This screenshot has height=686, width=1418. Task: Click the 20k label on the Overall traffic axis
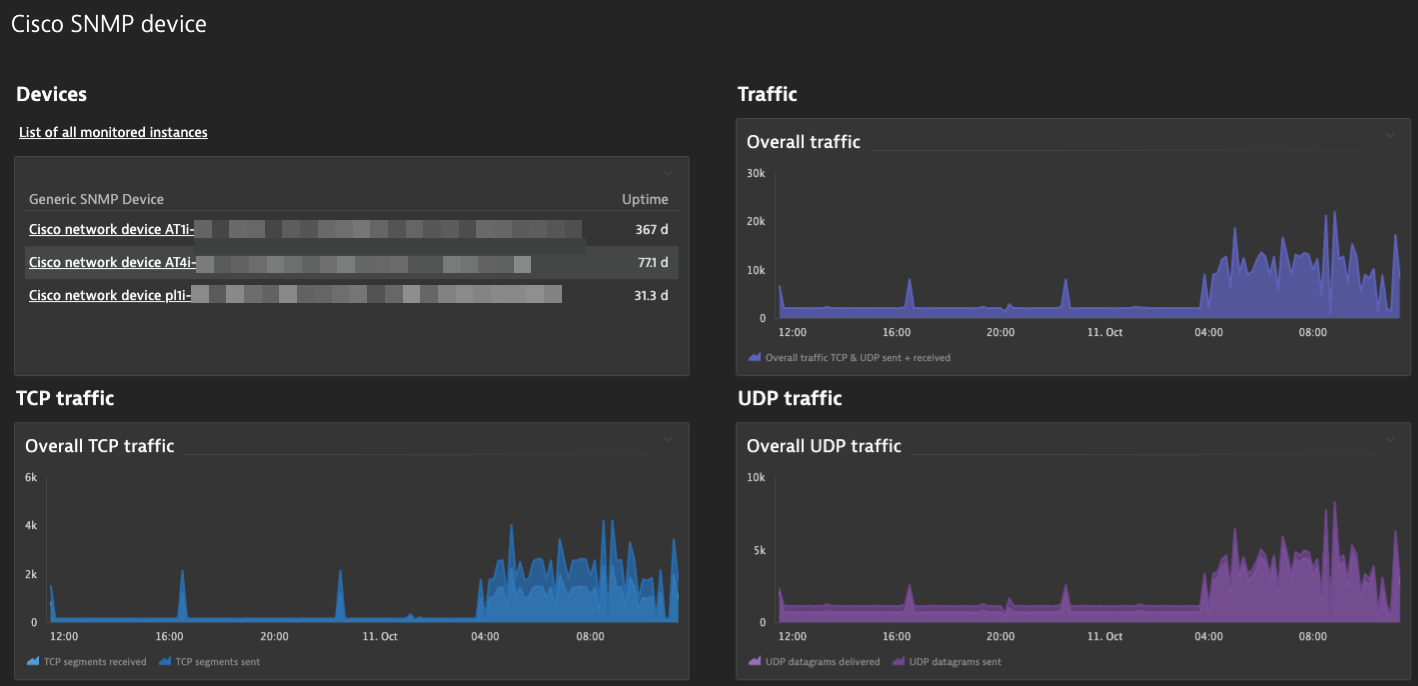[x=756, y=221]
